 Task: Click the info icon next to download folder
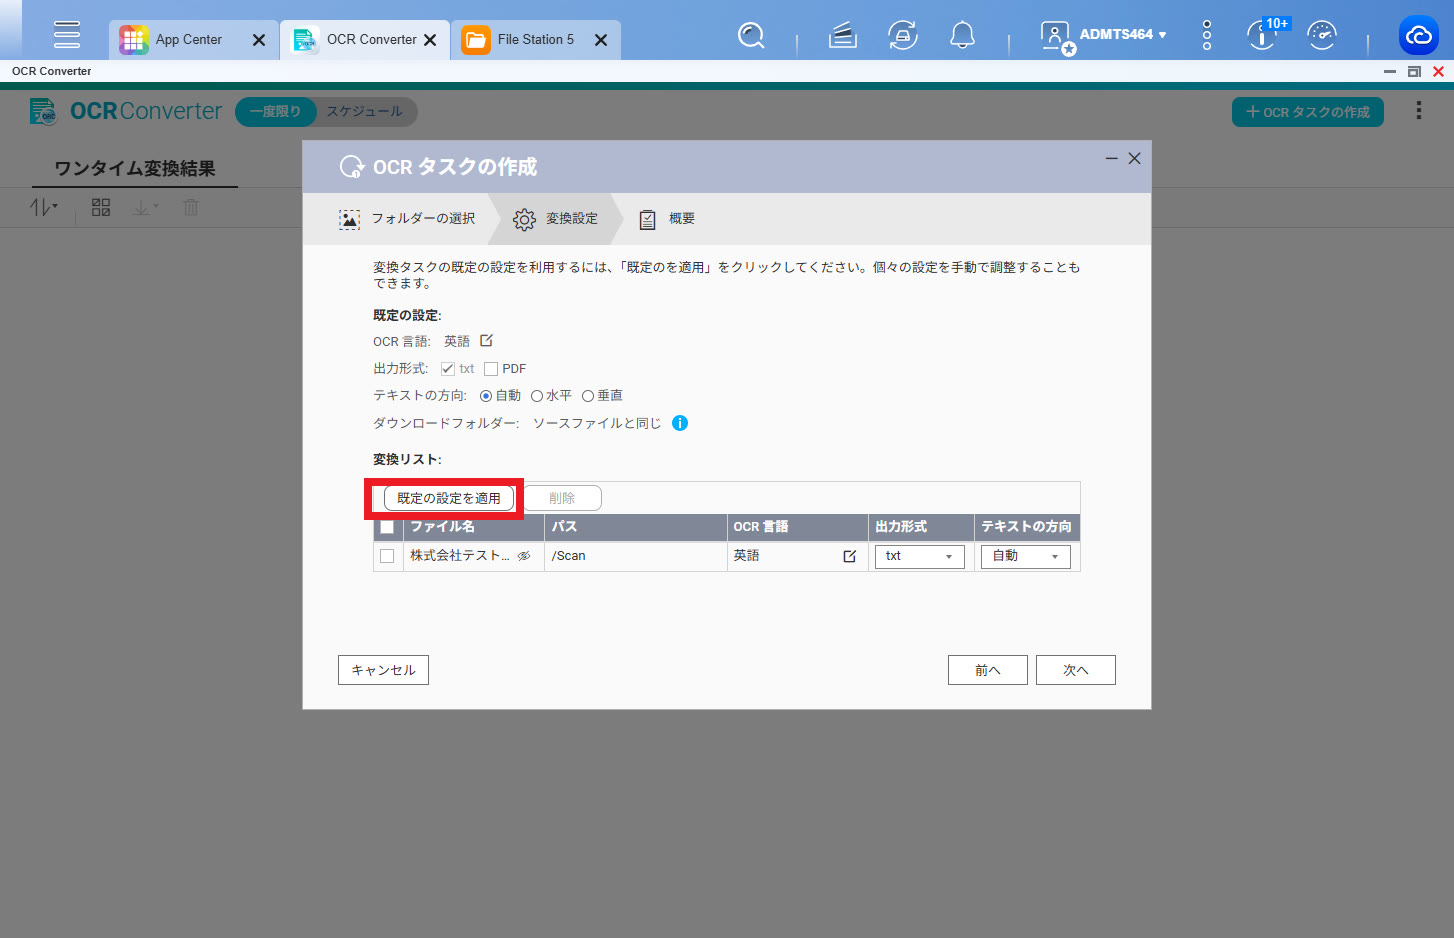pos(680,423)
